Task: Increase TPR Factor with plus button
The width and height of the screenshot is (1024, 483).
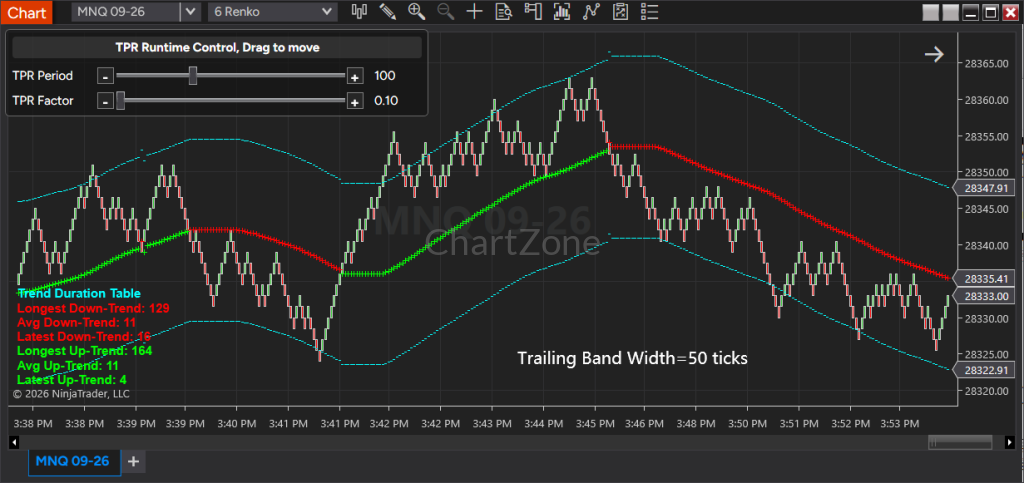Action: pos(355,101)
